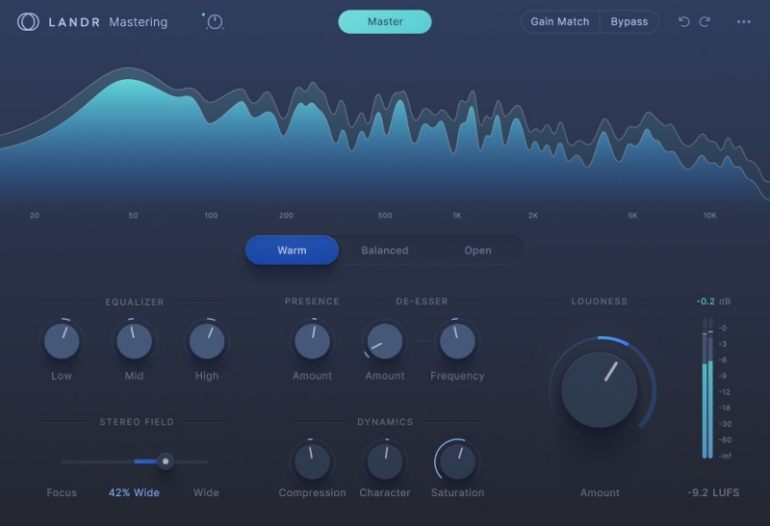Click the redo arrow icon
The image size is (770, 526).
click(705, 22)
